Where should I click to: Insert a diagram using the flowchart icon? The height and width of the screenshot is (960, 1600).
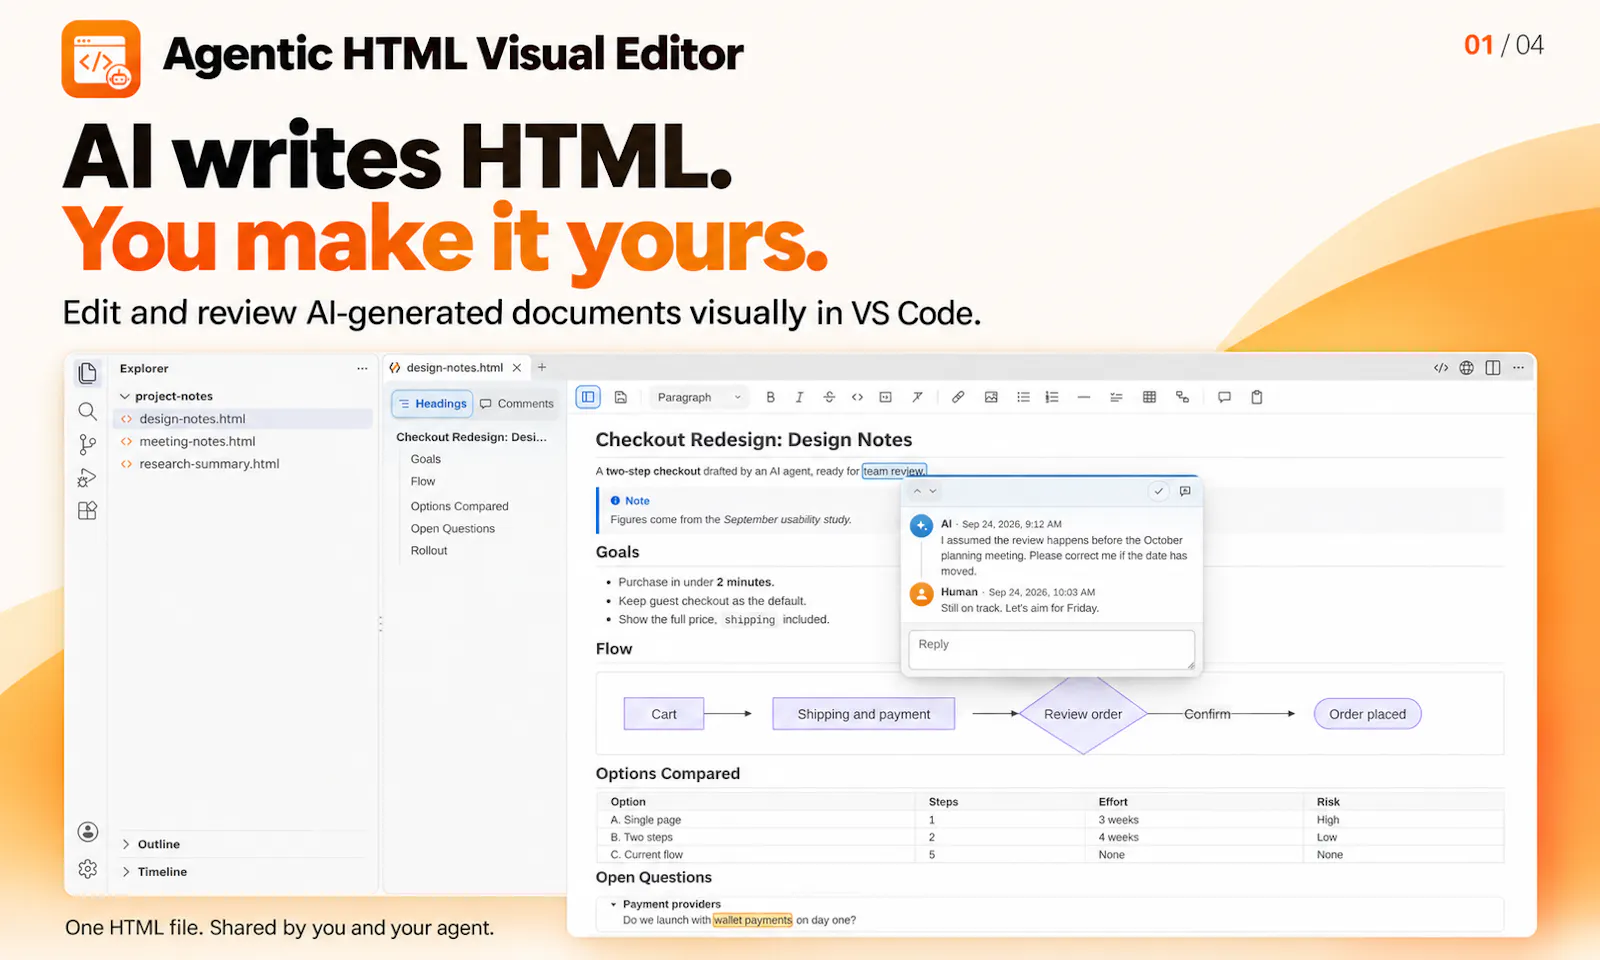coord(1182,397)
